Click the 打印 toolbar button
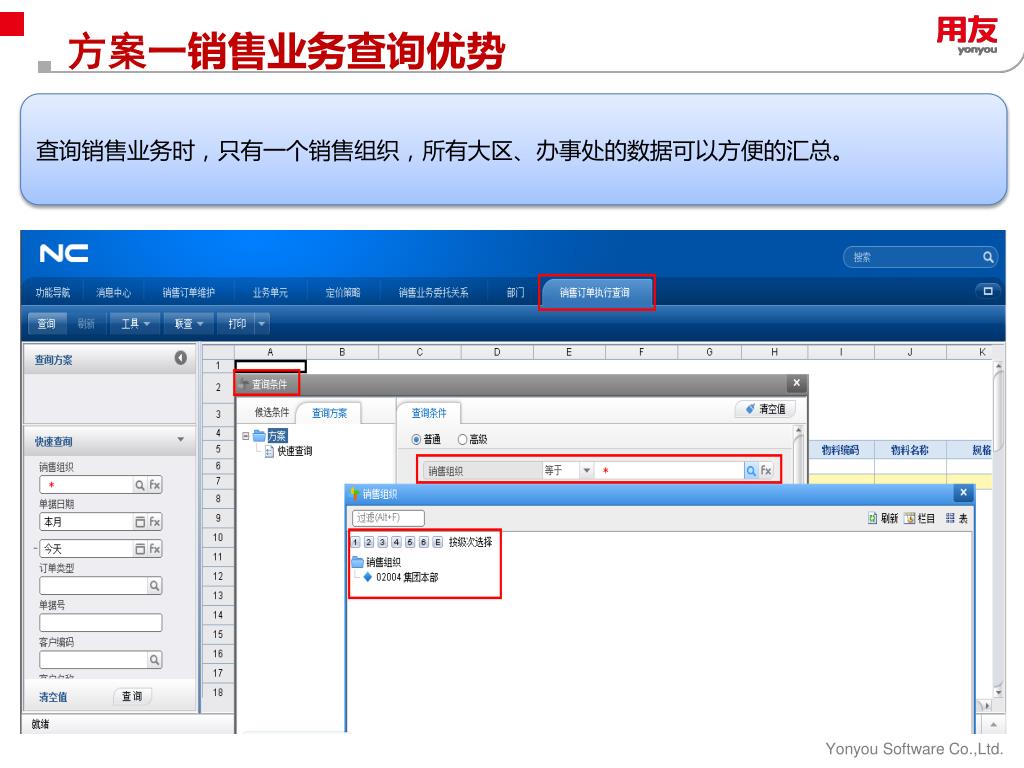This screenshot has height=768, width=1024. pos(237,323)
